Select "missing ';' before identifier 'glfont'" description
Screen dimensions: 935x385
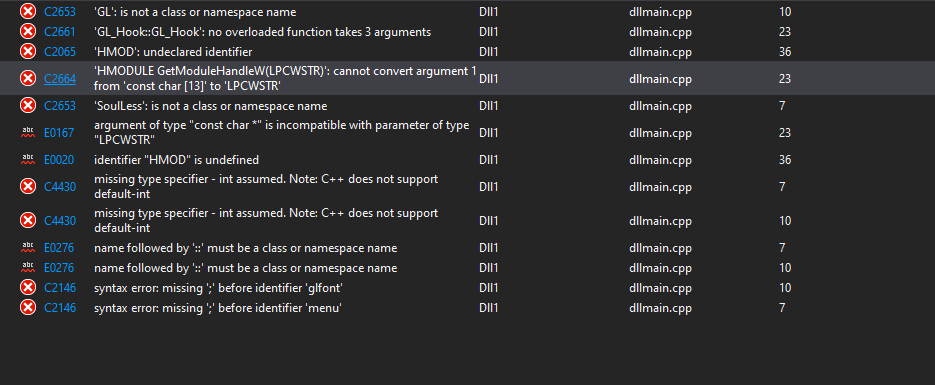pyautogui.click(x=218, y=288)
